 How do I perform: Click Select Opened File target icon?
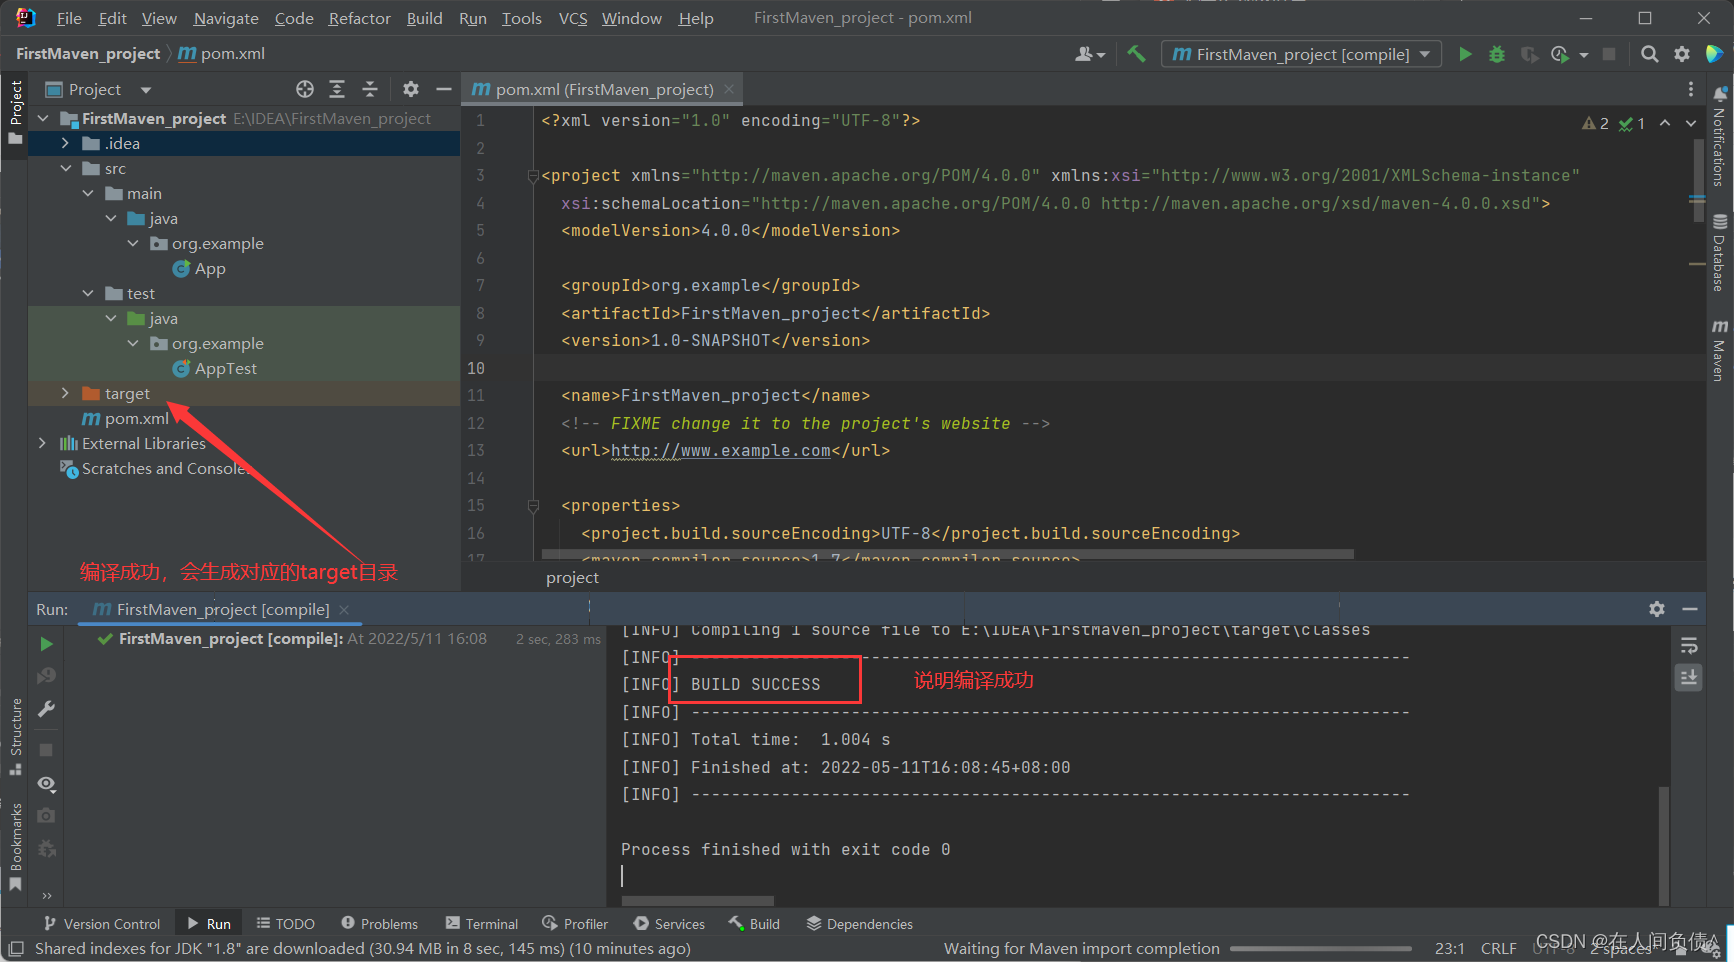(x=305, y=89)
